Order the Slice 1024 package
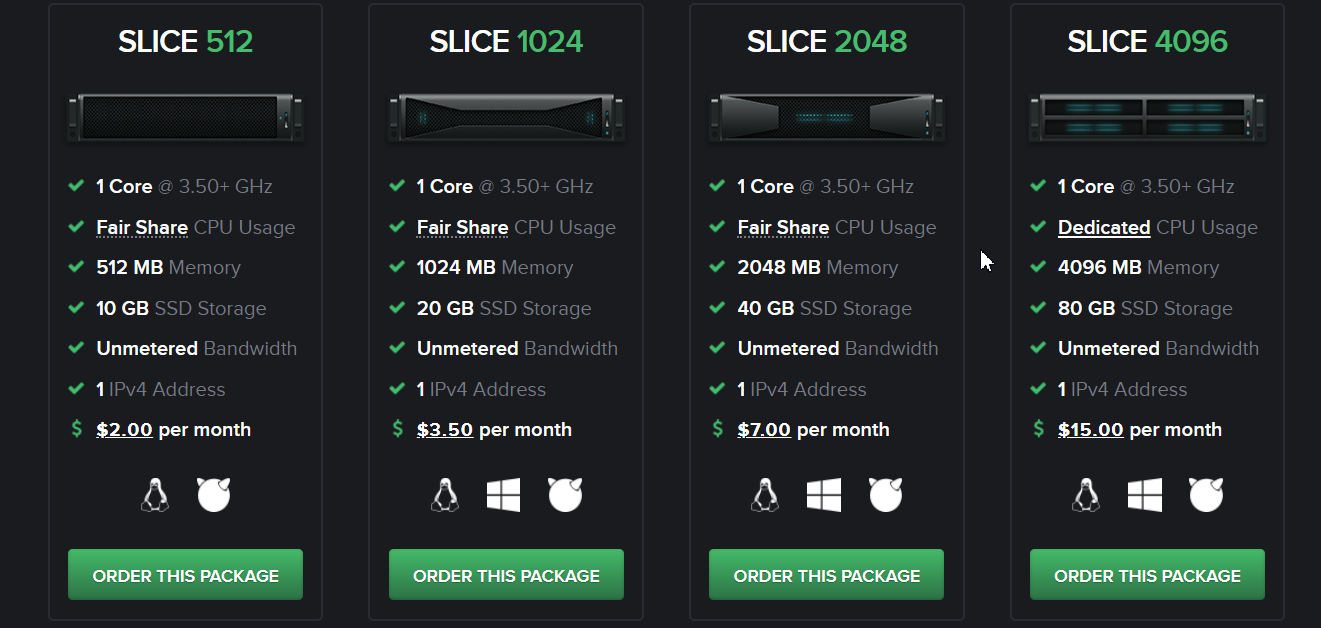Viewport: 1321px width, 628px height. tap(506, 575)
